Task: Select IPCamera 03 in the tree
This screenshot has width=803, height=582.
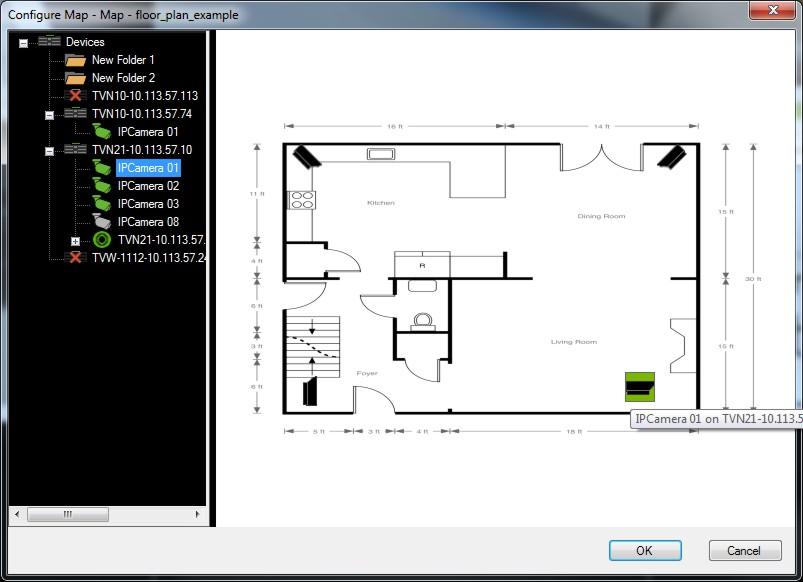Action: point(148,203)
